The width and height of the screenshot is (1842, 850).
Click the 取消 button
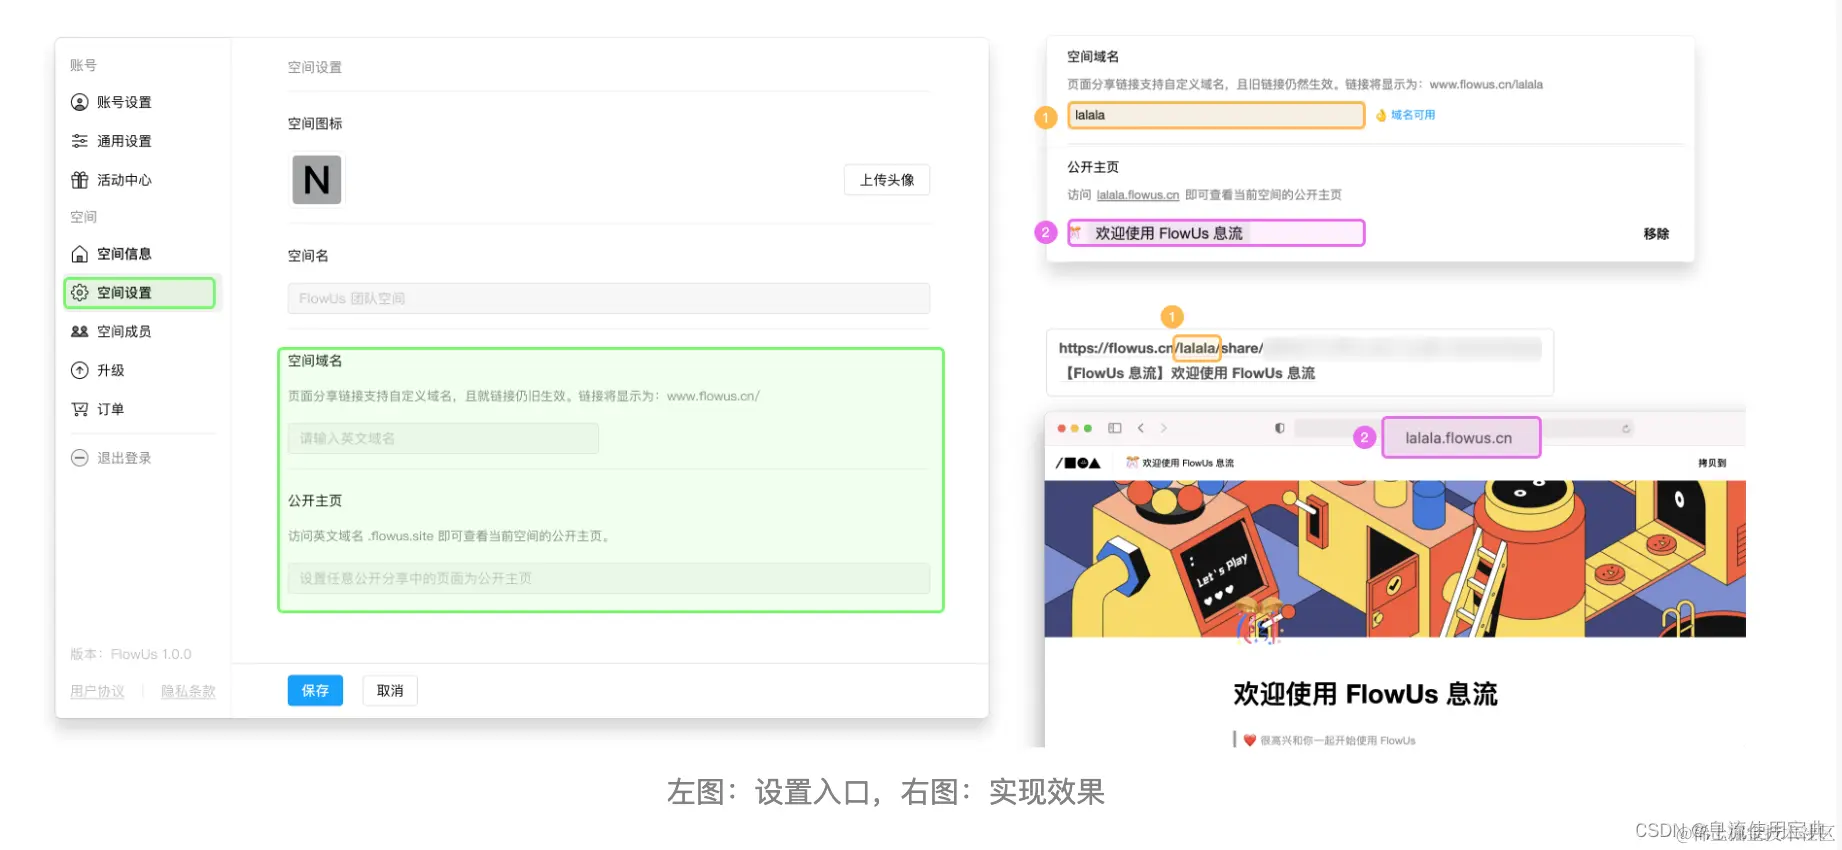(390, 691)
